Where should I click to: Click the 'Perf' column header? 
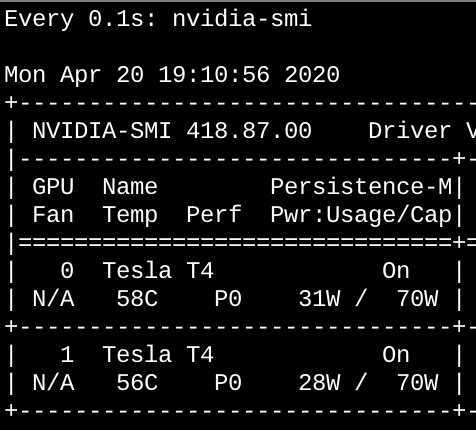[214, 214]
